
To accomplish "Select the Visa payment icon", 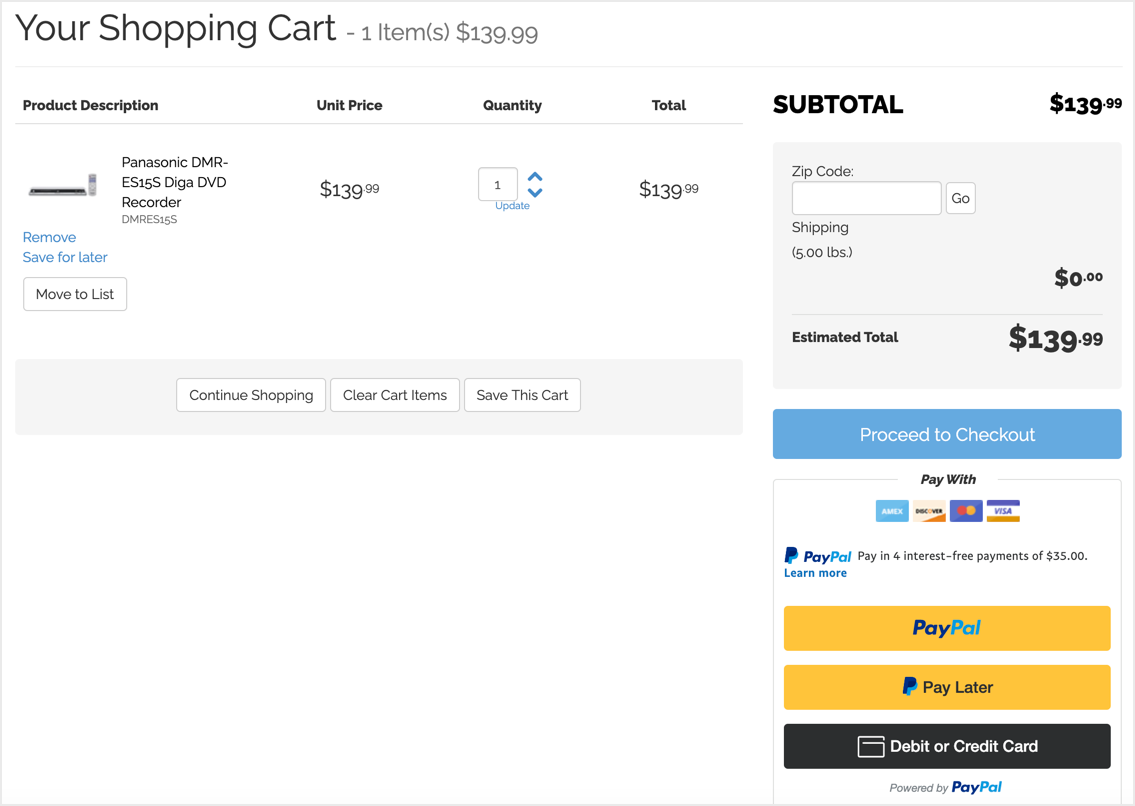I will 1002,510.
